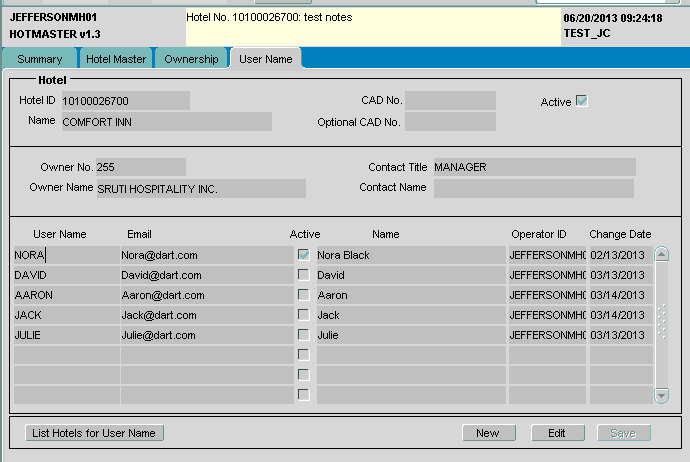Image resolution: width=690 pixels, height=462 pixels.
Task: Enable Active checkbox for David
Action: click(x=303, y=275)
